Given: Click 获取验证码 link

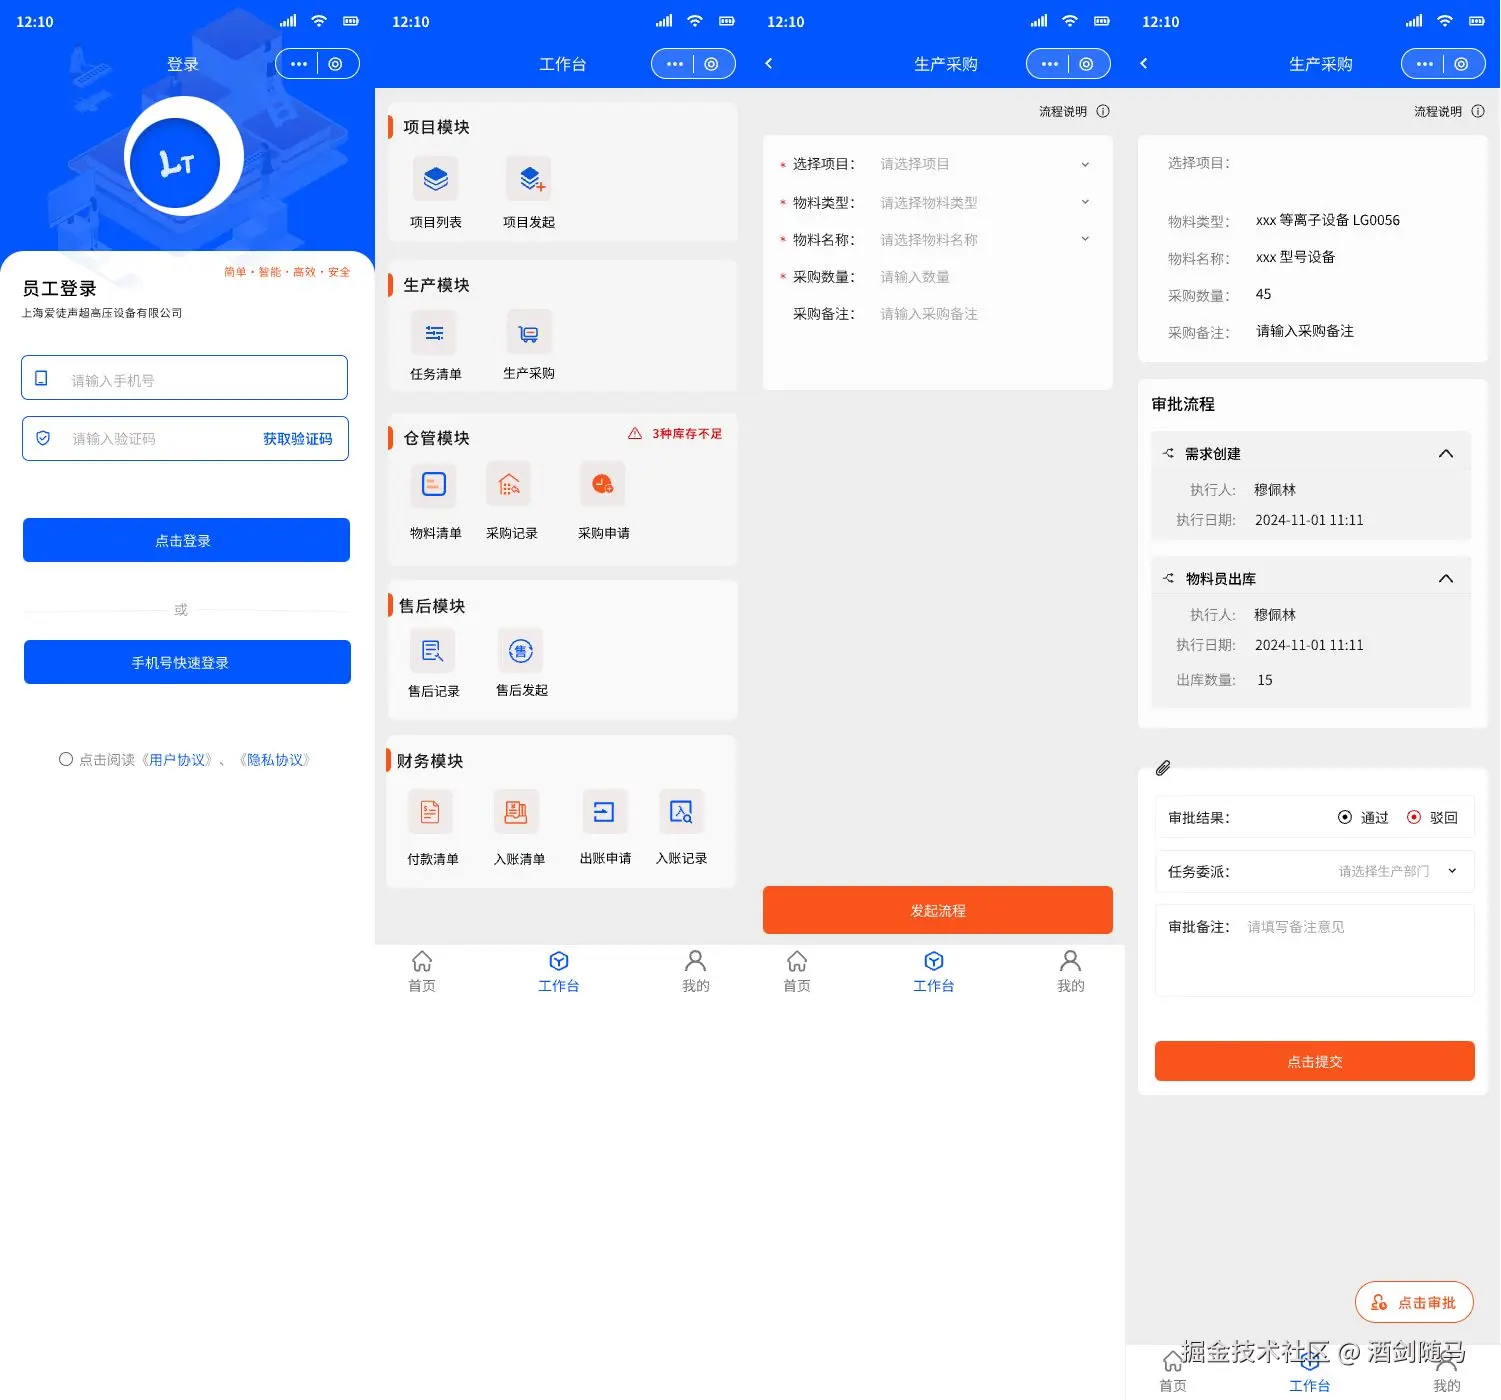Looking at the screenshot, I should tap(298, 439).
